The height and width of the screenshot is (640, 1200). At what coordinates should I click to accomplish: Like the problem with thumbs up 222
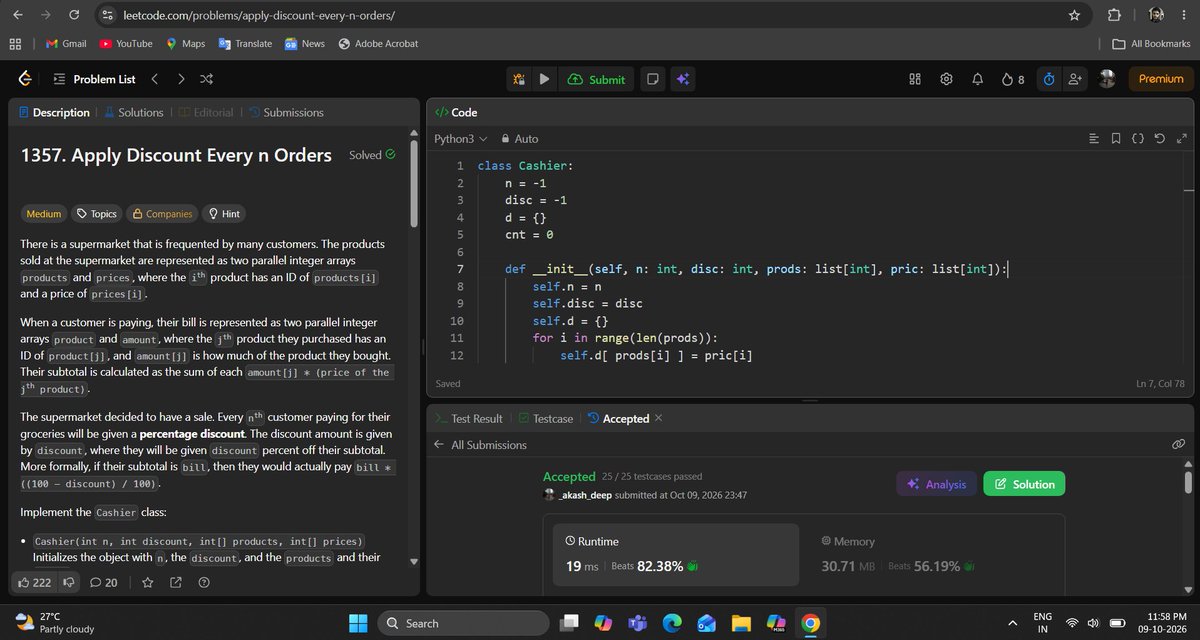(35, 582)
